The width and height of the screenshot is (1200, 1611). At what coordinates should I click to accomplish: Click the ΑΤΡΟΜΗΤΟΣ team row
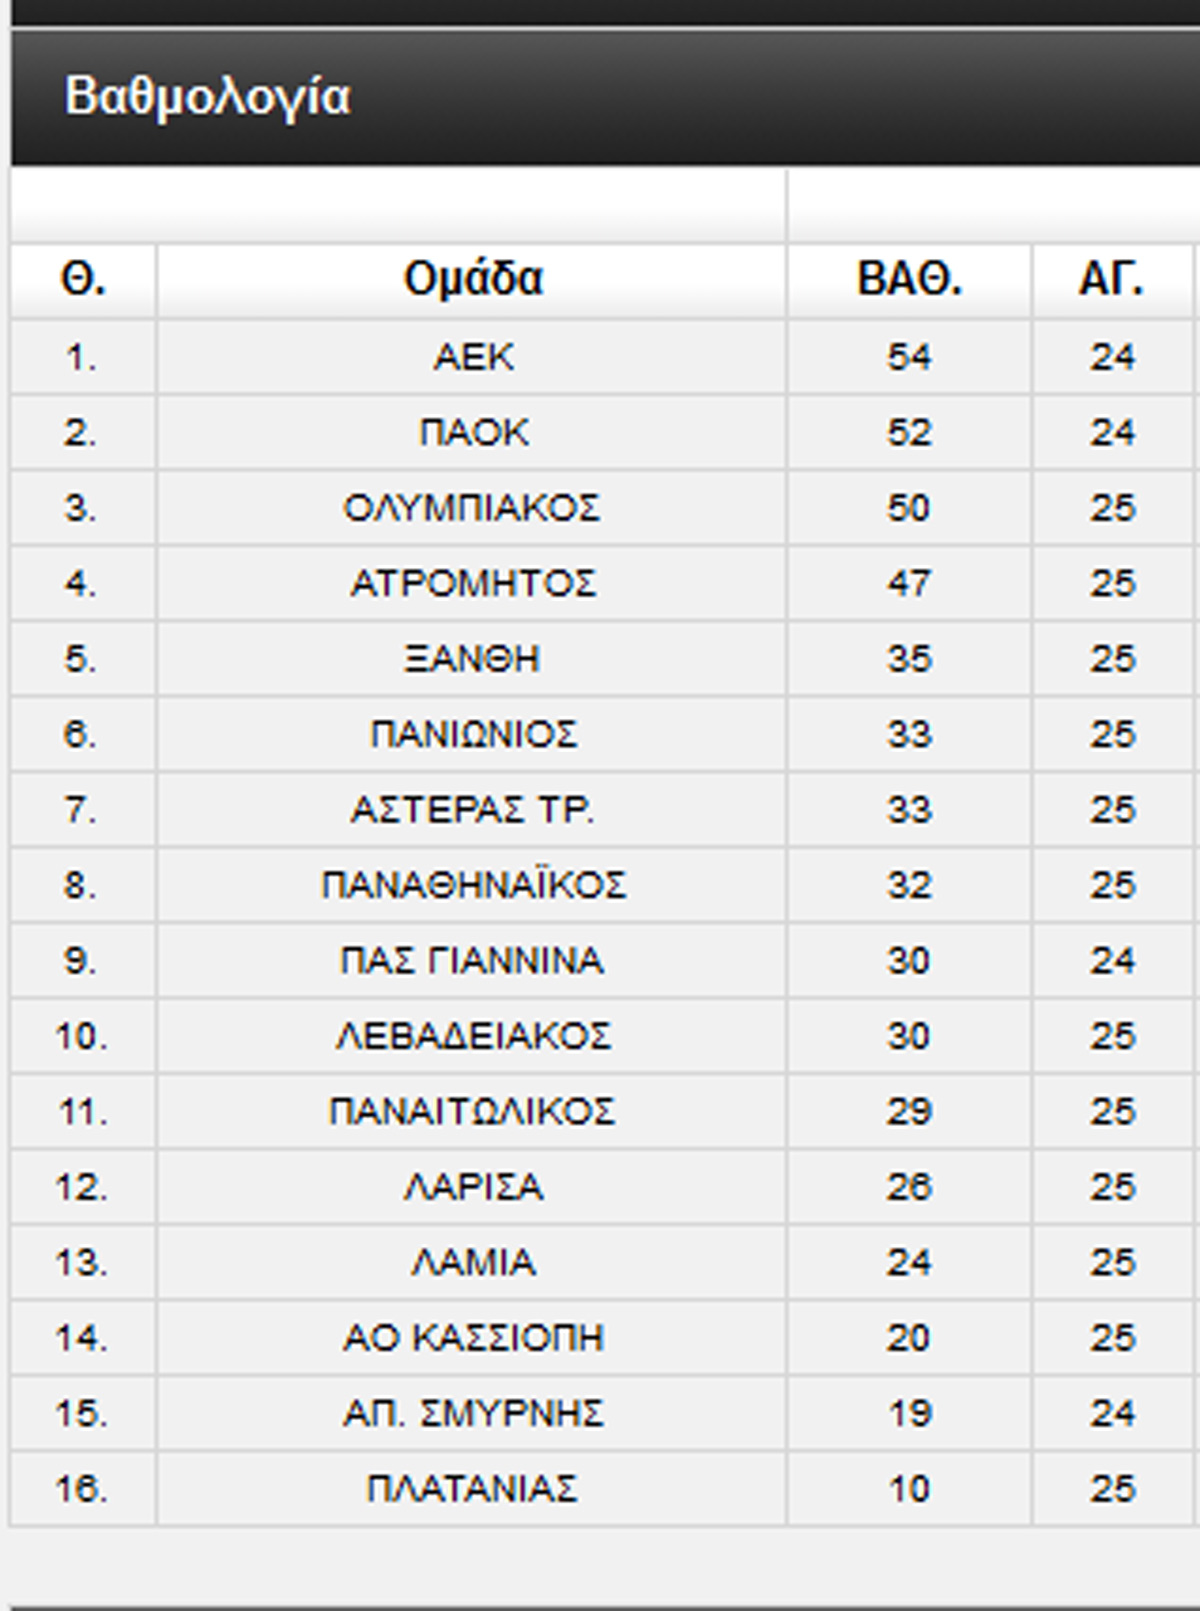pos(472,583)
